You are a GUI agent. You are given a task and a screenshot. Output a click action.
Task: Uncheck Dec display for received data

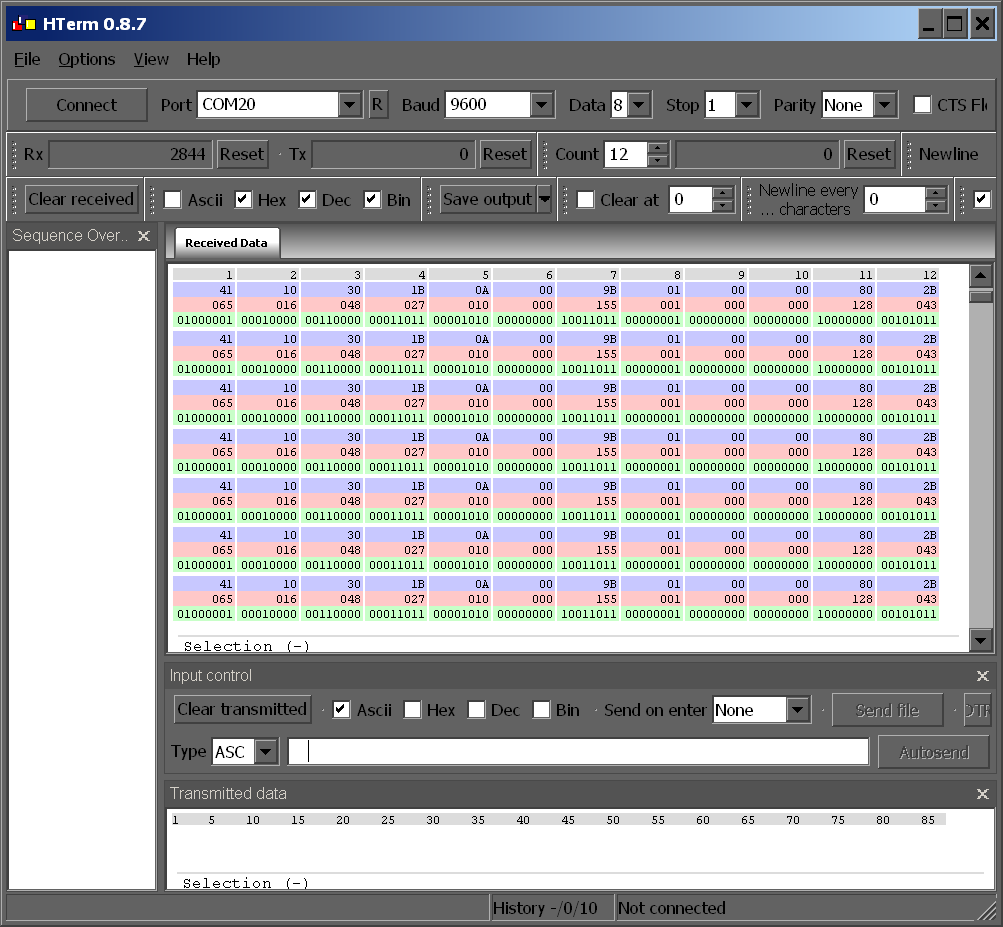tap(307, 200)
